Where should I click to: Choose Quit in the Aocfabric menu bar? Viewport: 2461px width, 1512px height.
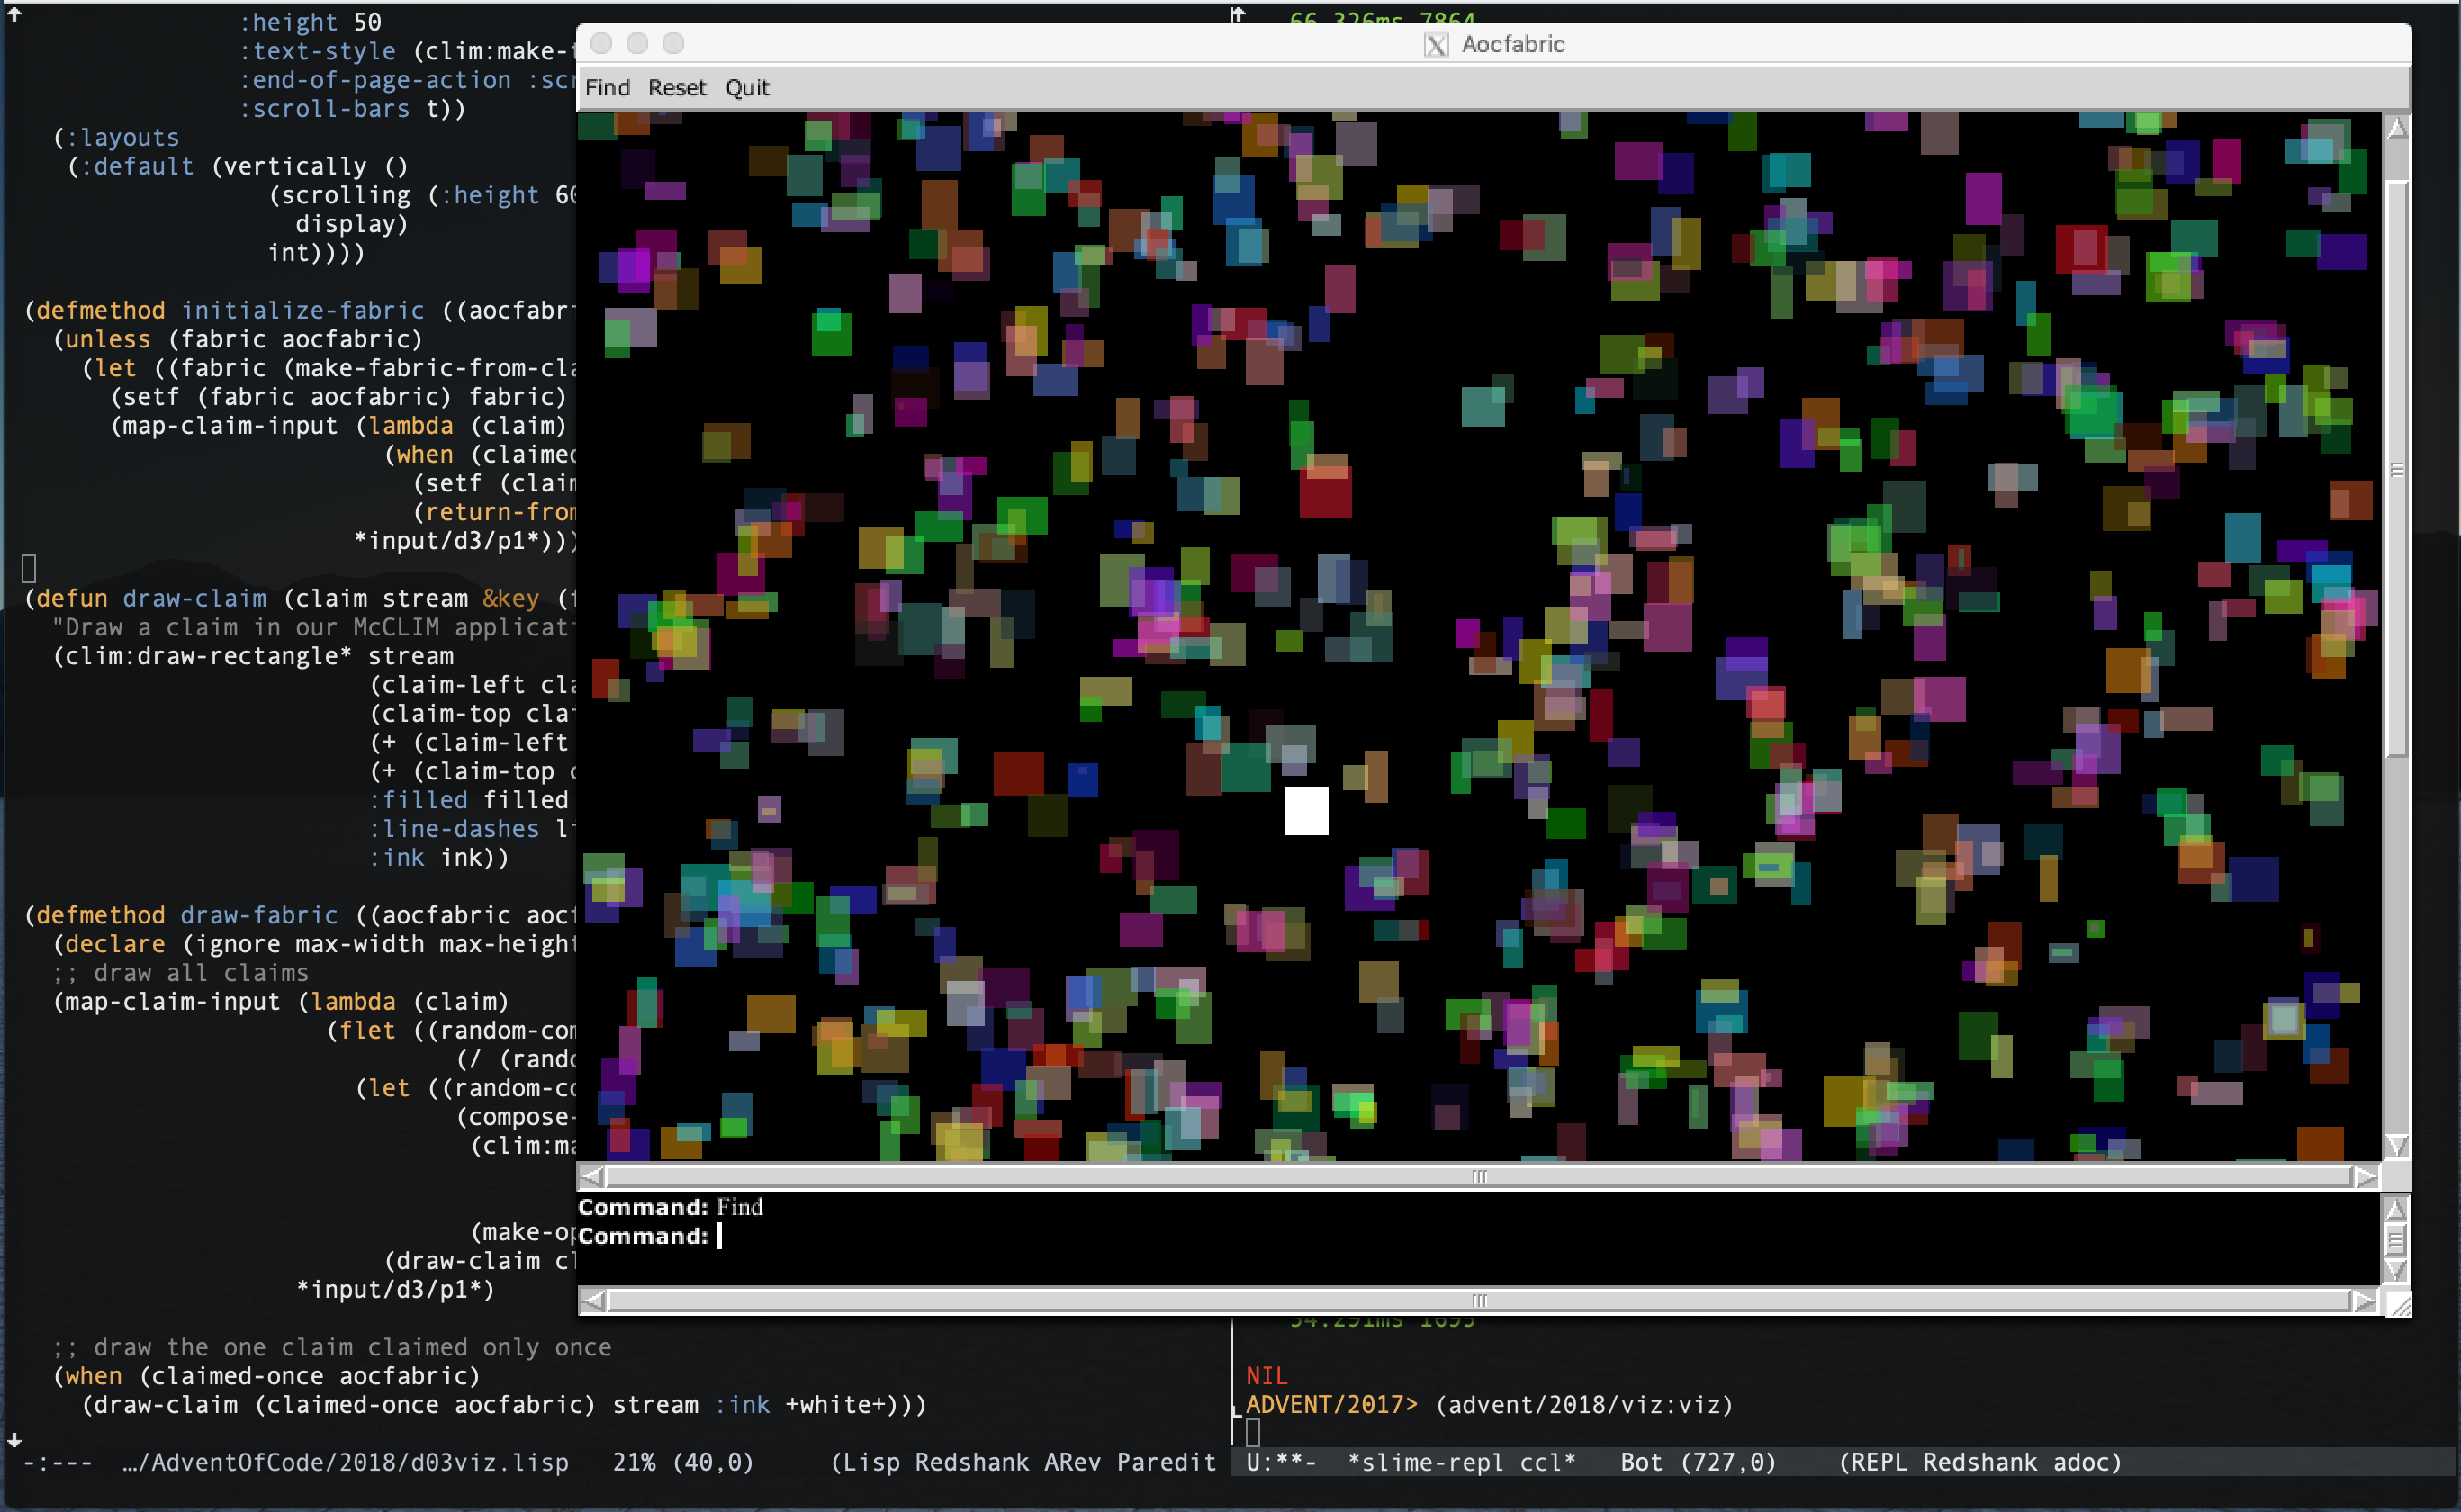pyautogui.click(x=747, y=88)
